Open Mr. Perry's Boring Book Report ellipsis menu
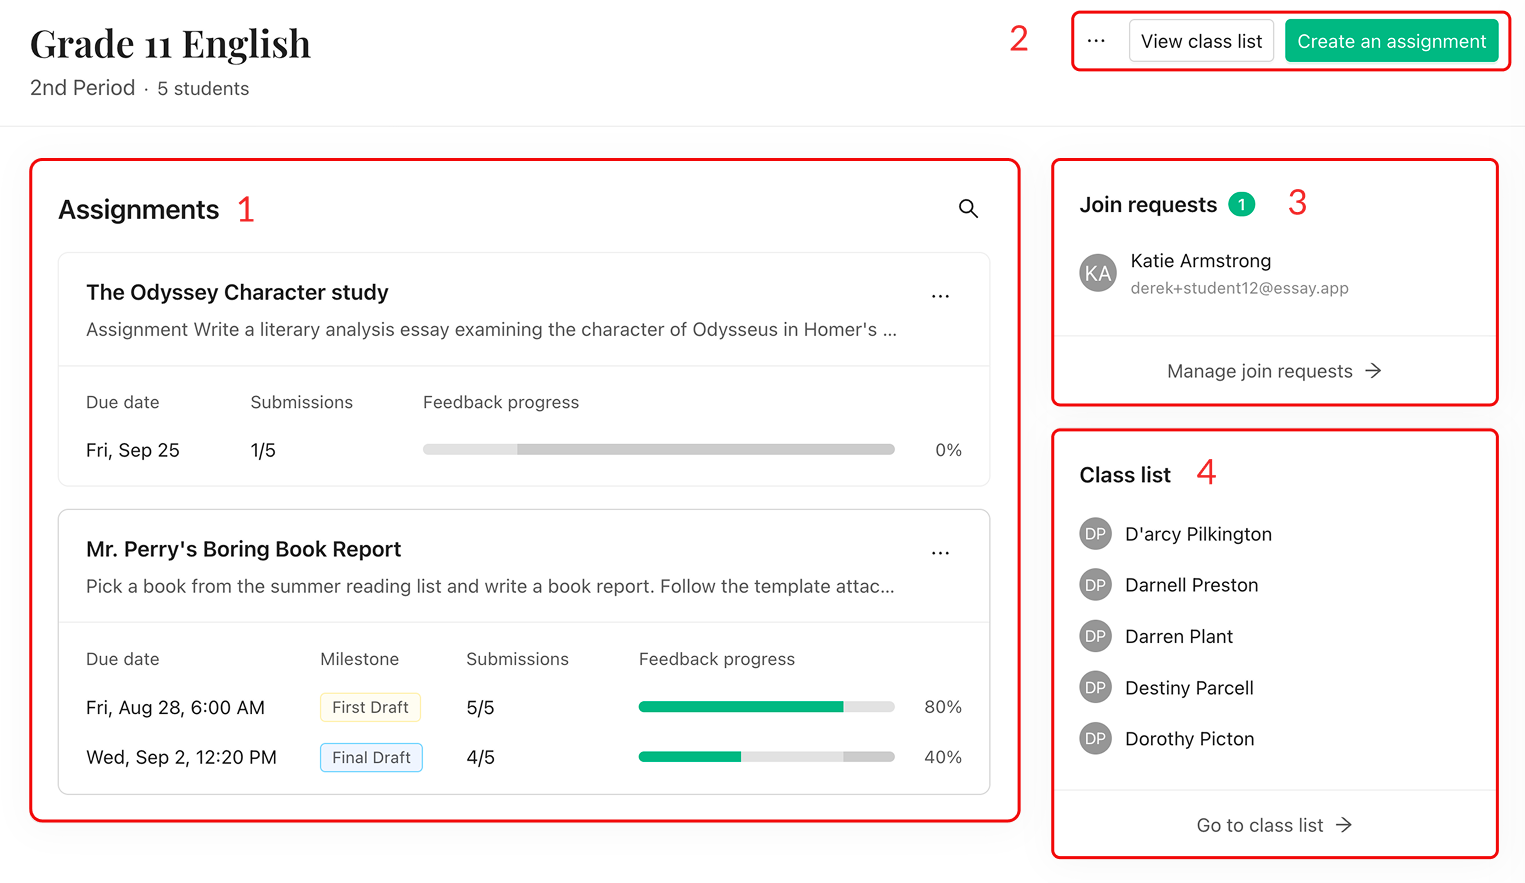Screen dimensions: 1525x883 tap(940, 553)
